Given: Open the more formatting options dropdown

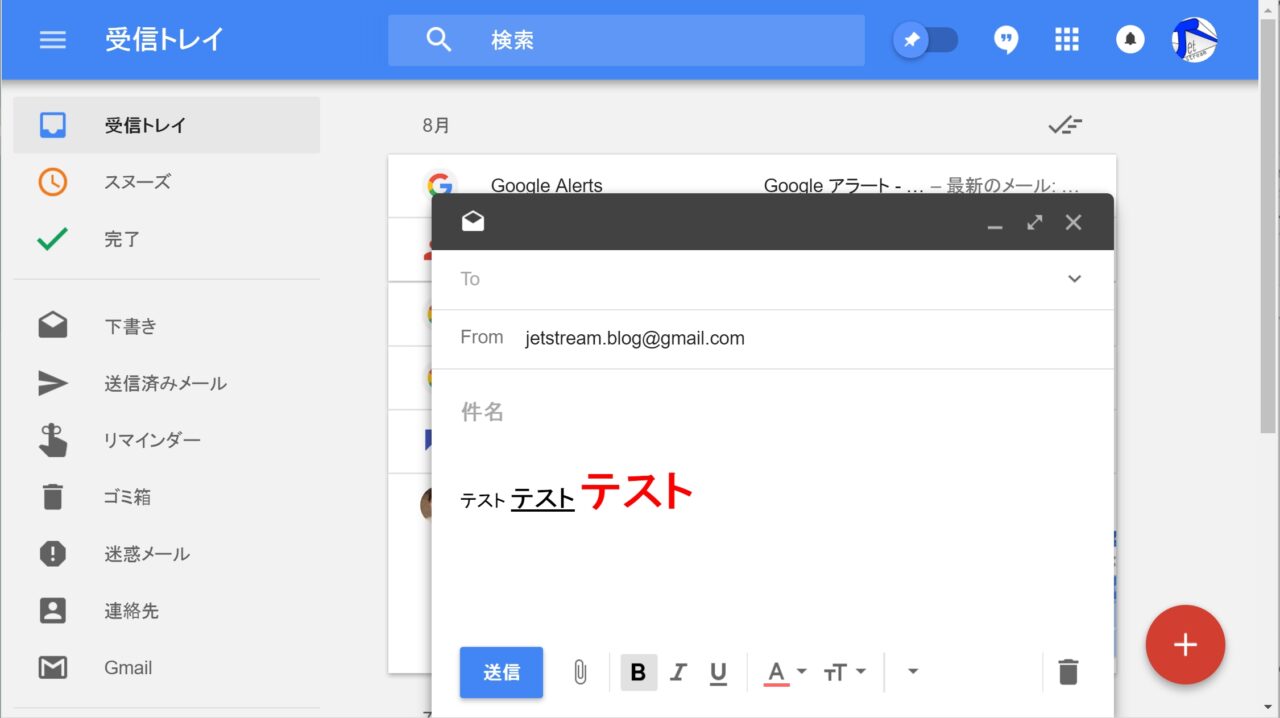Looking at the screenshot, I should pos(912,672).
